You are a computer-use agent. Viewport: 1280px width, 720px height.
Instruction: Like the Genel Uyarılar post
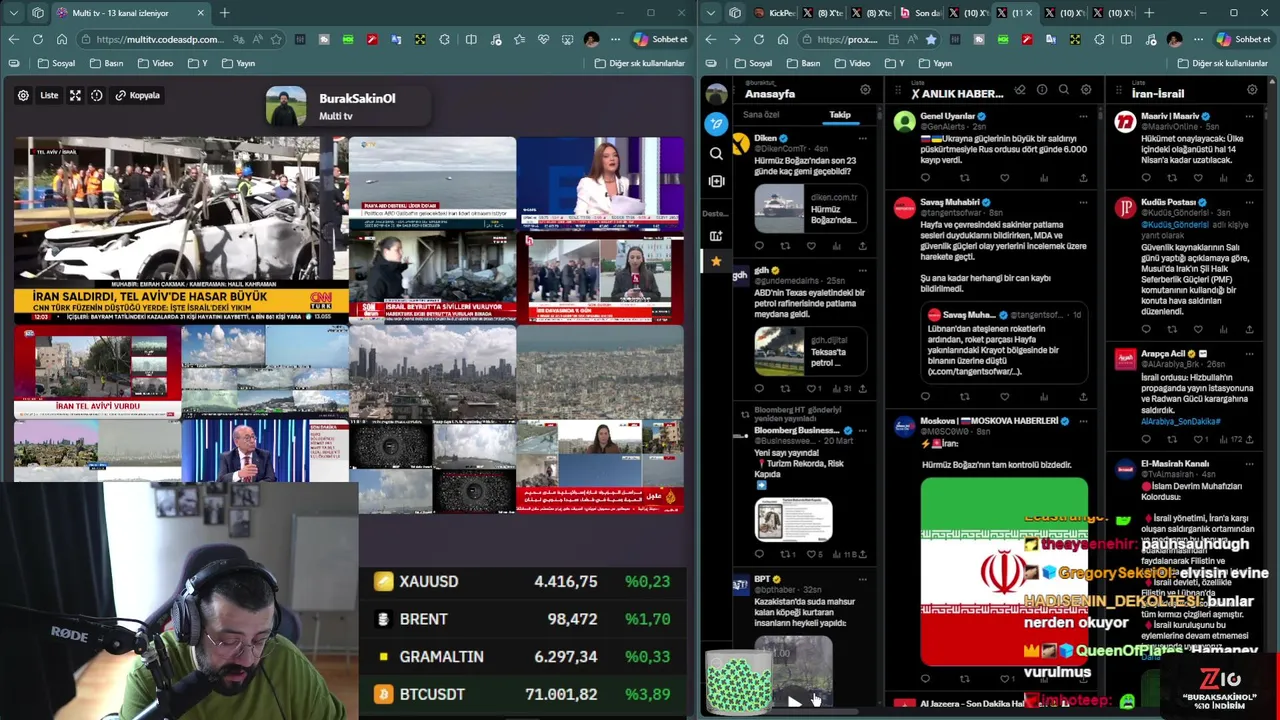pos(1004,178)
